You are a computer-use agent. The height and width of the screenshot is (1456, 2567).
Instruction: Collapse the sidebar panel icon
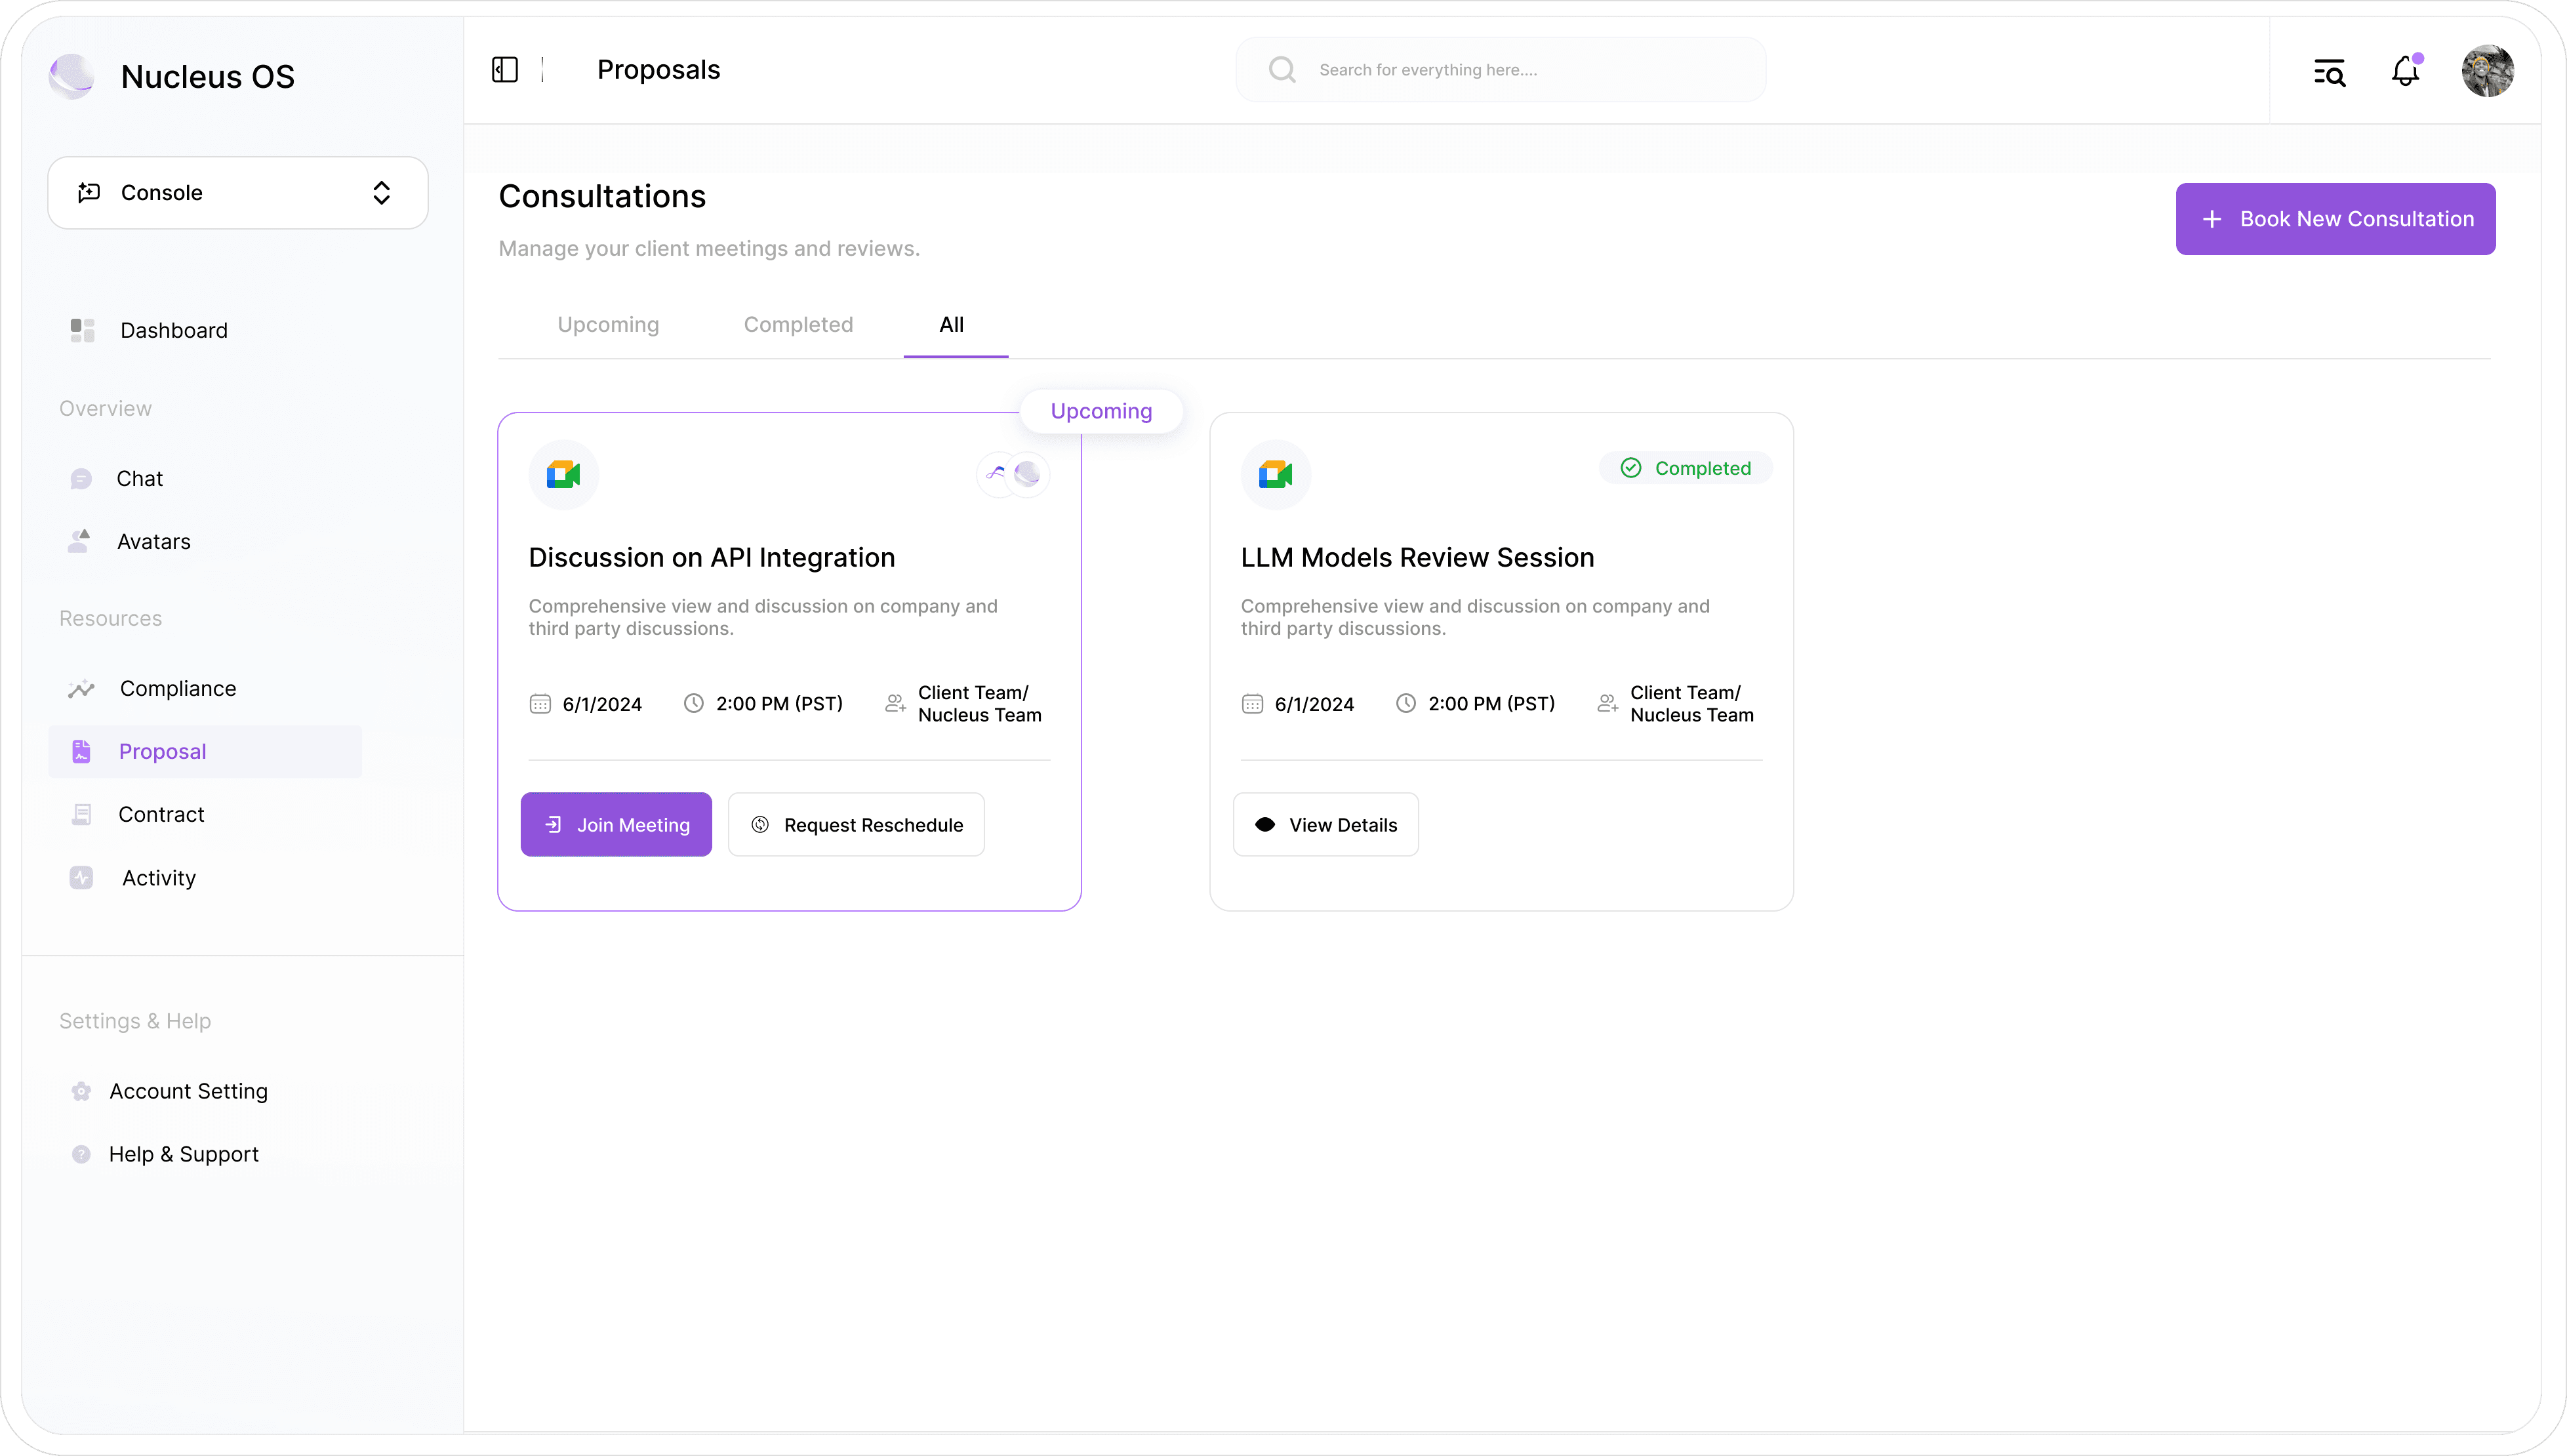point(505,70)
